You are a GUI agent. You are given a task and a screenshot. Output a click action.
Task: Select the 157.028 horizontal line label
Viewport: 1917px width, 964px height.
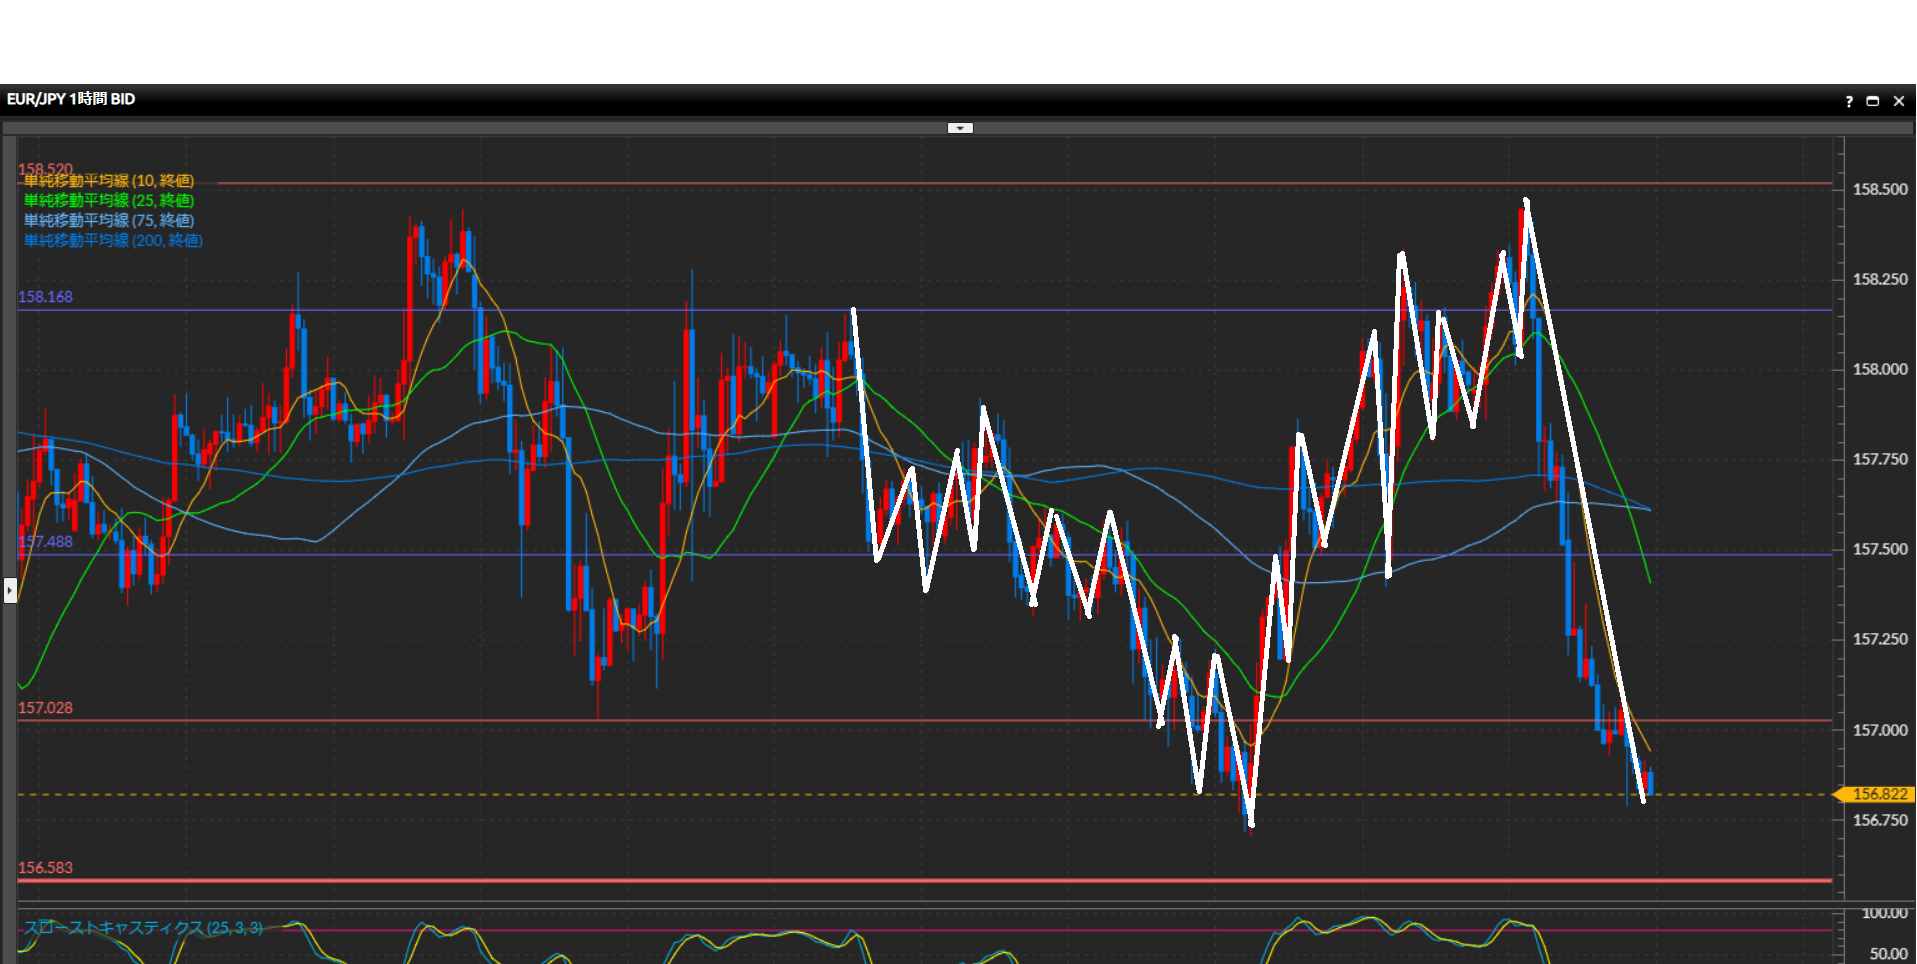45,708
